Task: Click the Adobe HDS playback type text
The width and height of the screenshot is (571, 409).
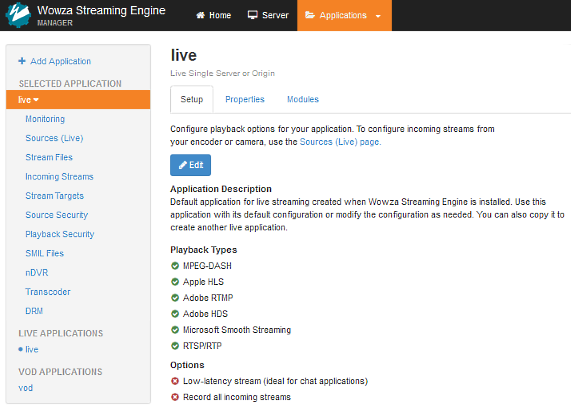Action: (205, 314)
